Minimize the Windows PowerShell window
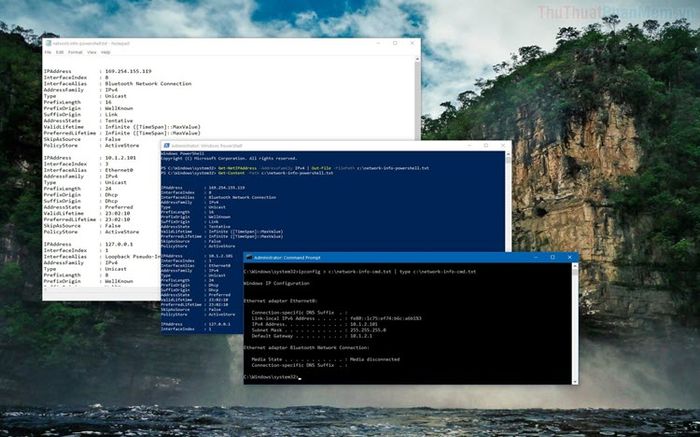700x437 pixels. pos(469,146)
